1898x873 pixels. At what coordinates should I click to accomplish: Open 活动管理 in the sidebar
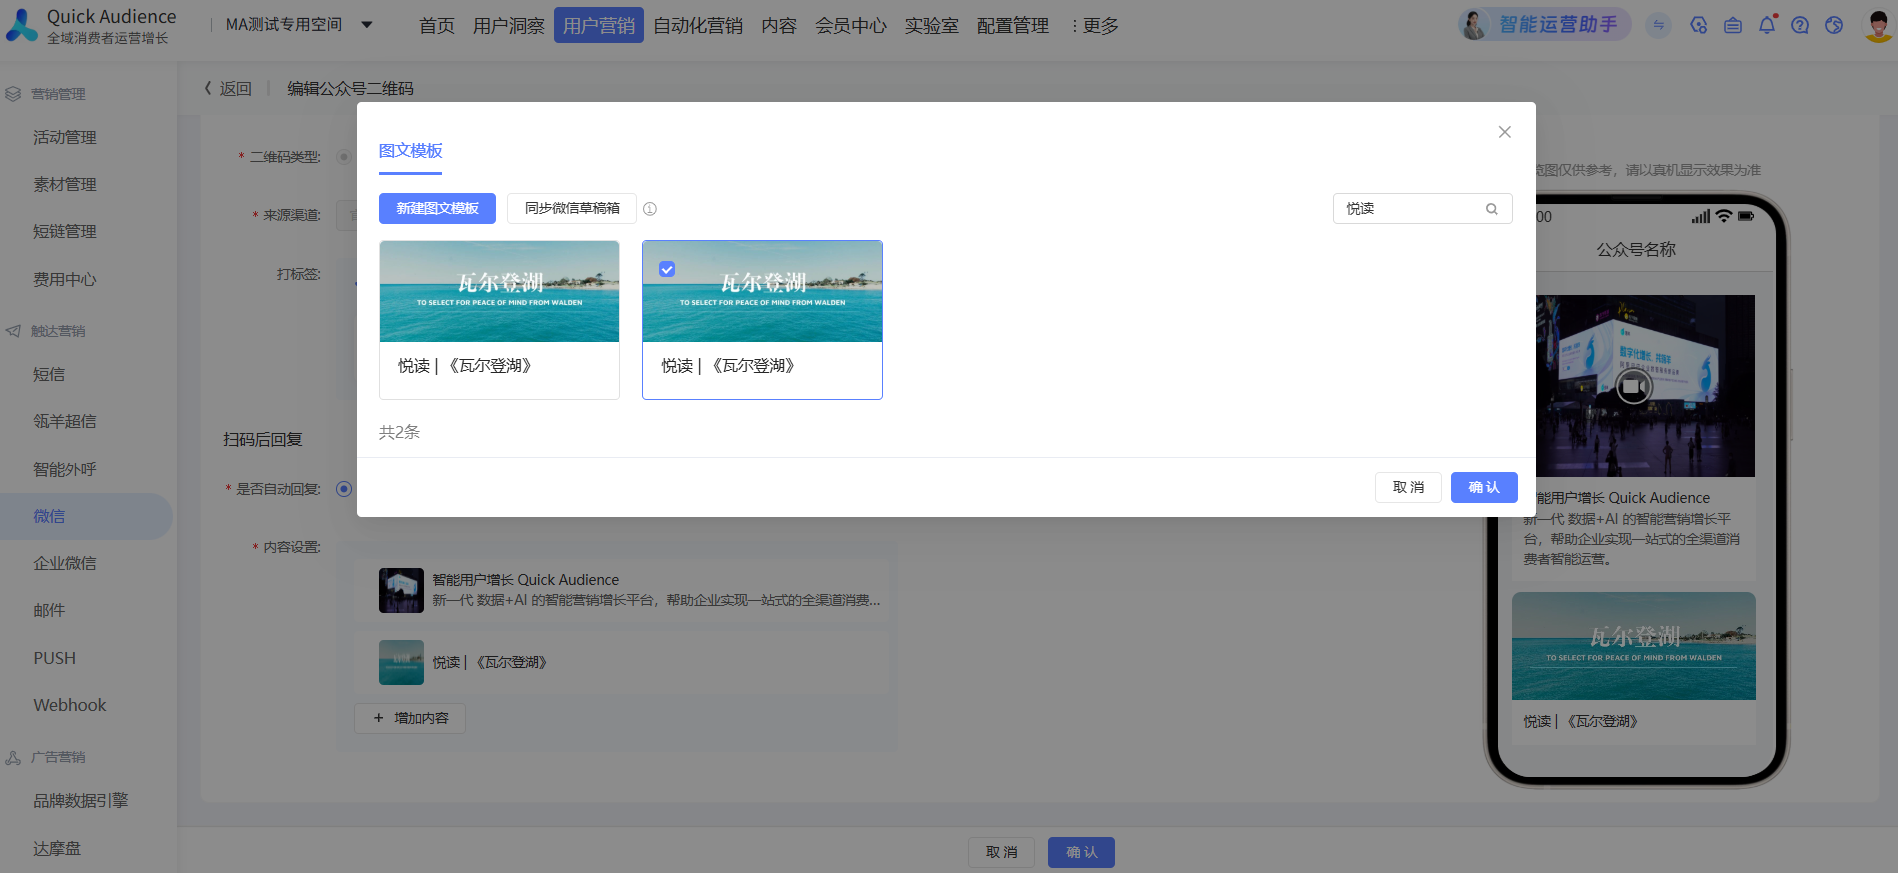point(65,137)
